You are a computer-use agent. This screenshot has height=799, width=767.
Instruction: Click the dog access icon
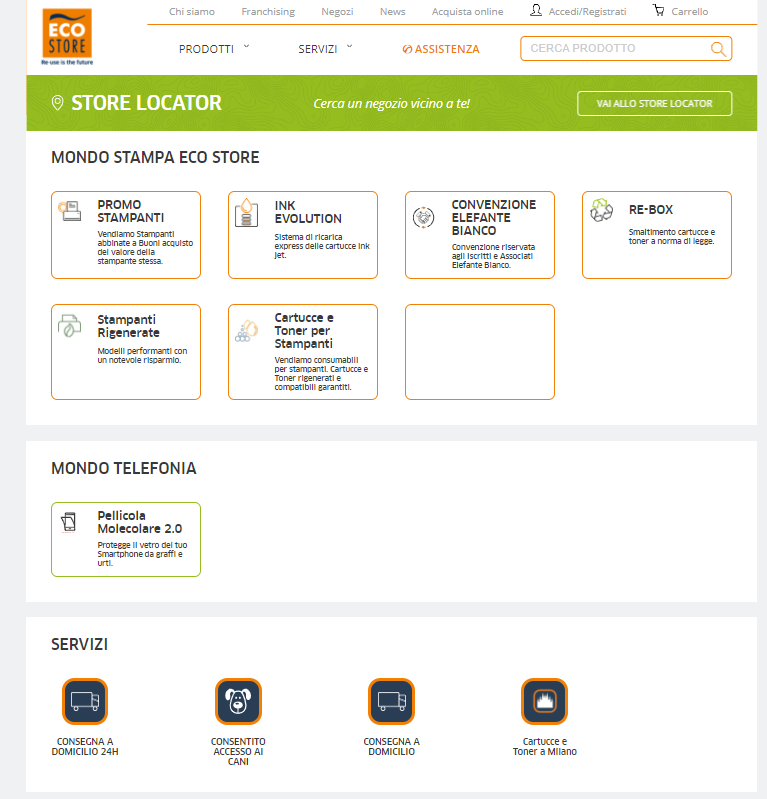click(238, 701)
